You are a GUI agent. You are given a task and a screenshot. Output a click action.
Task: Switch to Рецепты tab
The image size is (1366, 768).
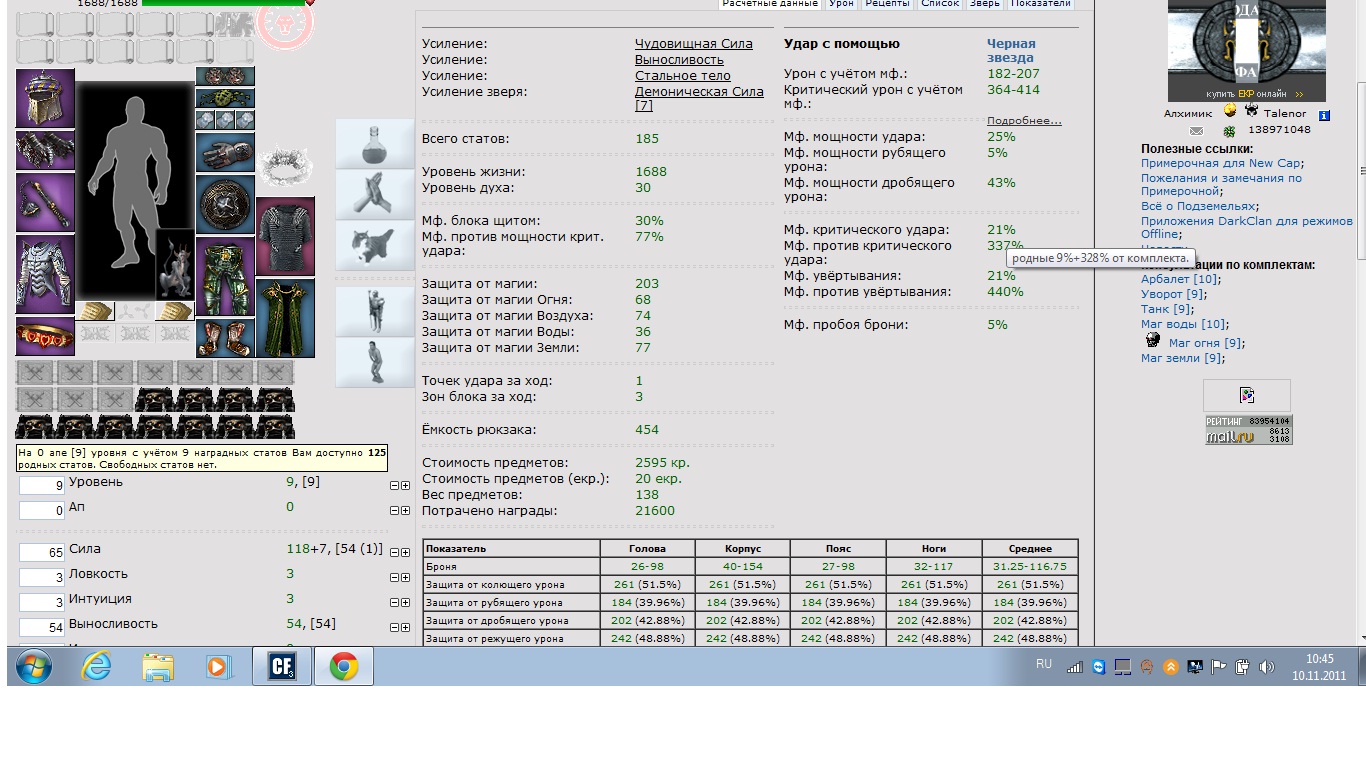pos(887,4)
